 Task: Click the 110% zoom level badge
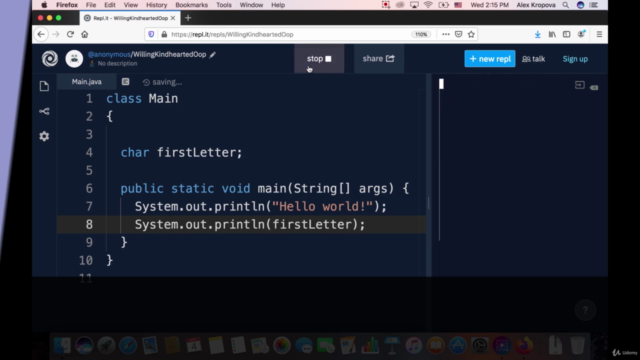(421, 34)
